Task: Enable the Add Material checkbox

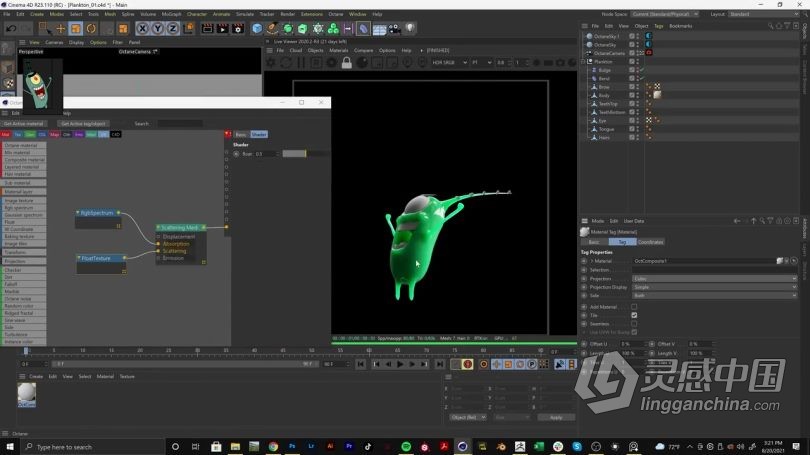Action: click(634, 307)
